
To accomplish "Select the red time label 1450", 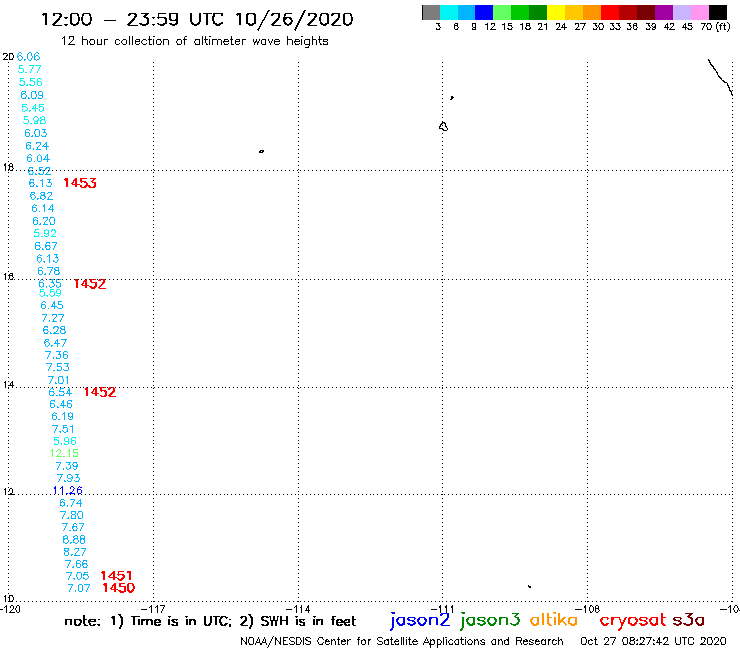I will 118,588.
